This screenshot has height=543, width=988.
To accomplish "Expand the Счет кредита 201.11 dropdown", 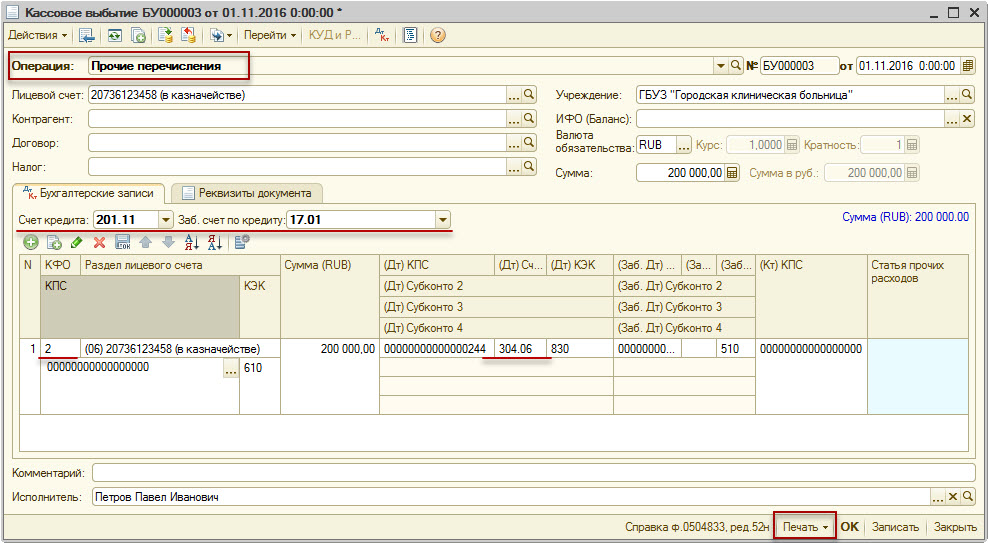I will click(165, 220).
